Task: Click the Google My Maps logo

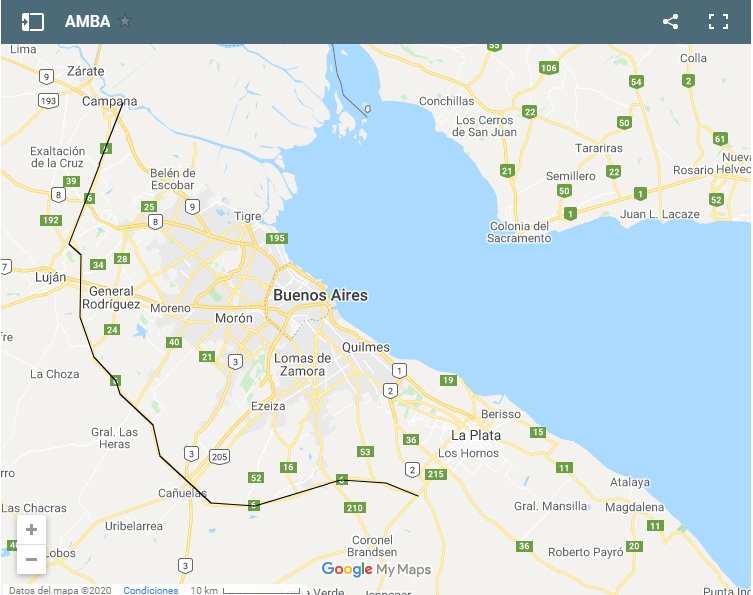Action: point(376,570)
